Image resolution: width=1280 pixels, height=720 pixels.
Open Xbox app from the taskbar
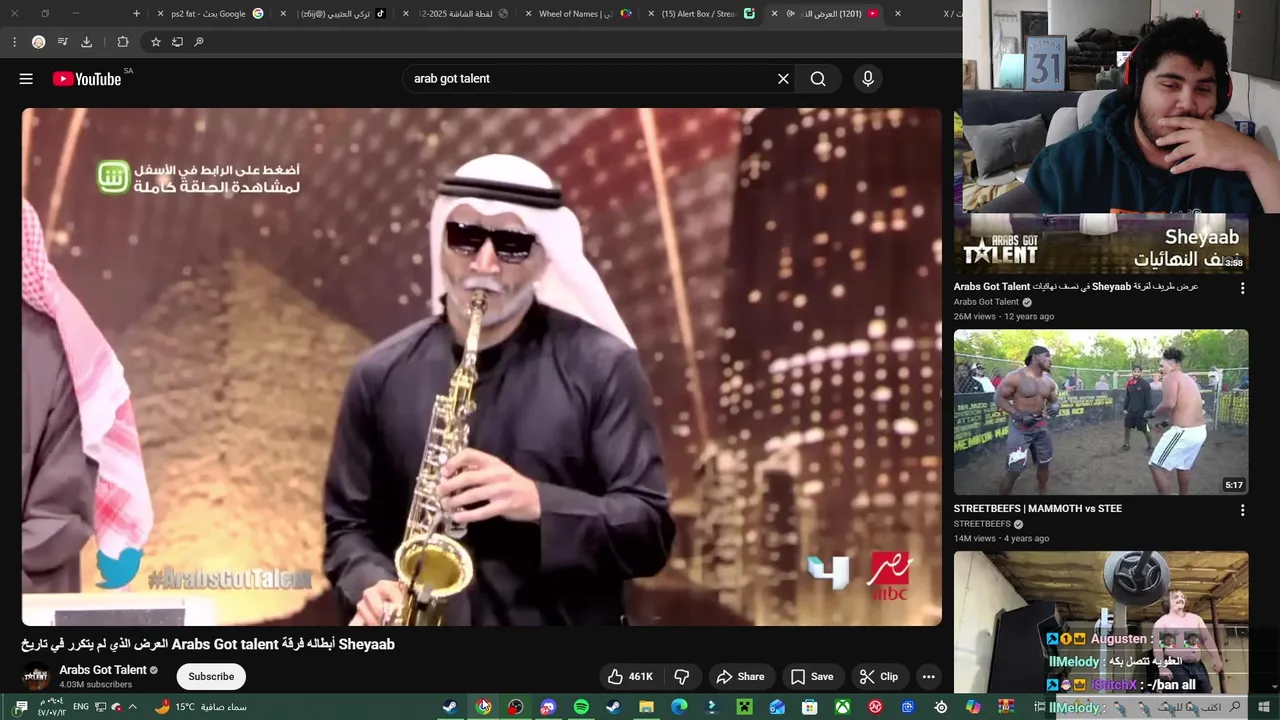coord(843,707)
